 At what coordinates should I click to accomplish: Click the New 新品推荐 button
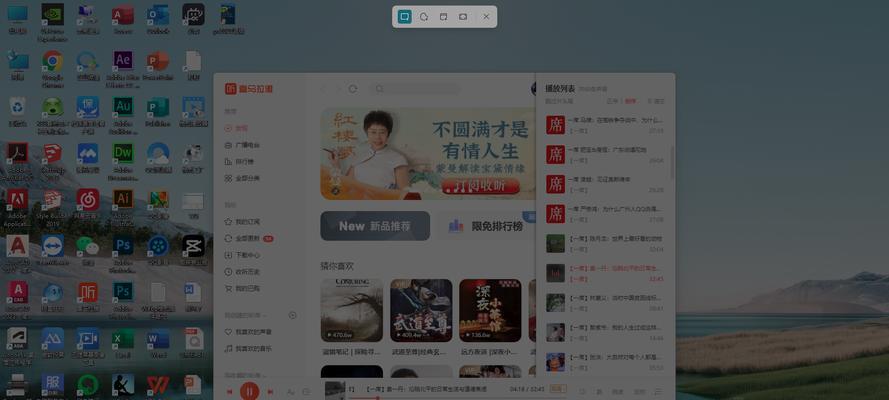[x=375, y=226]
